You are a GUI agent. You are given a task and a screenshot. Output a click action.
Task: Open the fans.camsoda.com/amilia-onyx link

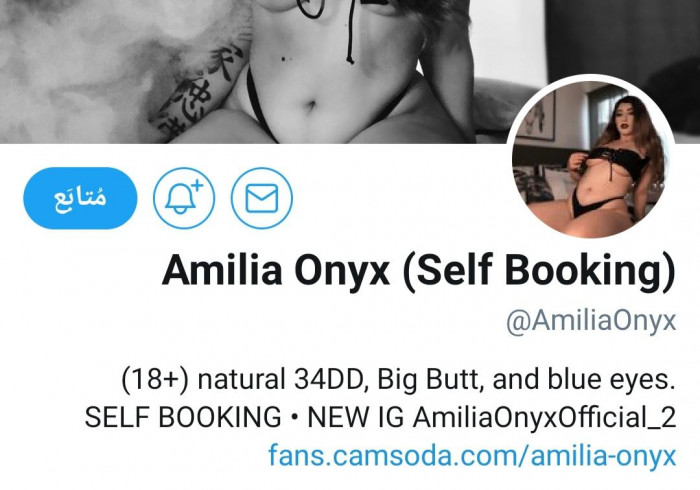pos(472,455)
